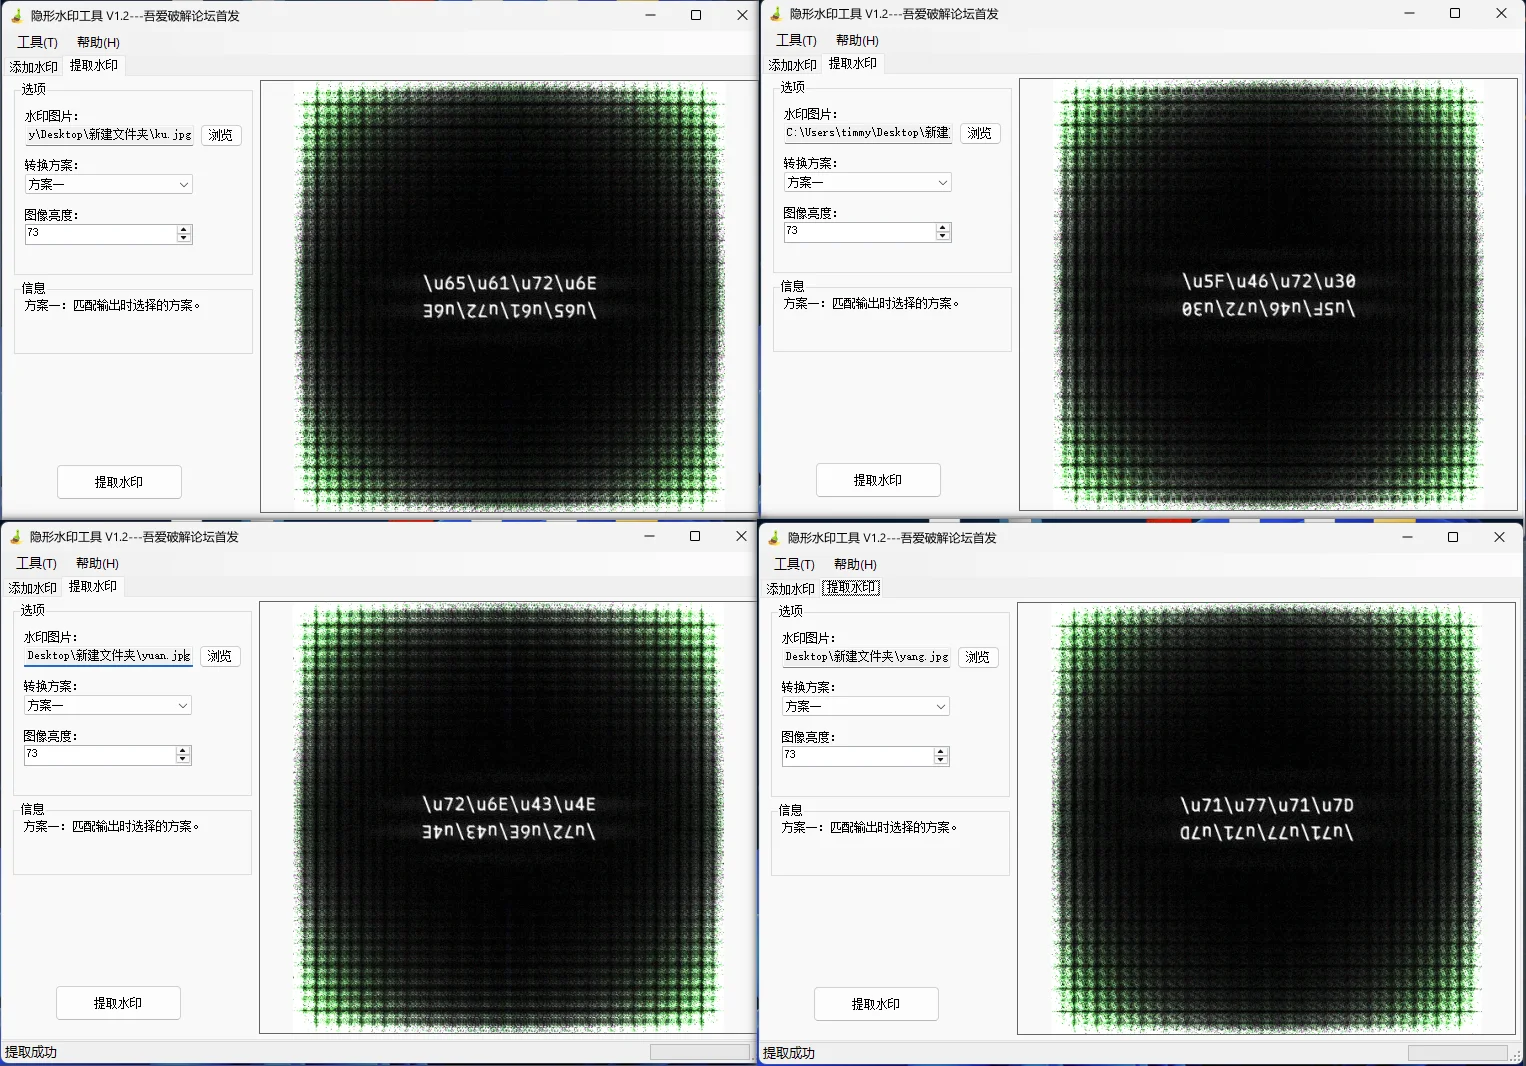1526x1066 pixels.
Task: Click the app icon in the ku.jpg window title bar
Action: point(16,16)
